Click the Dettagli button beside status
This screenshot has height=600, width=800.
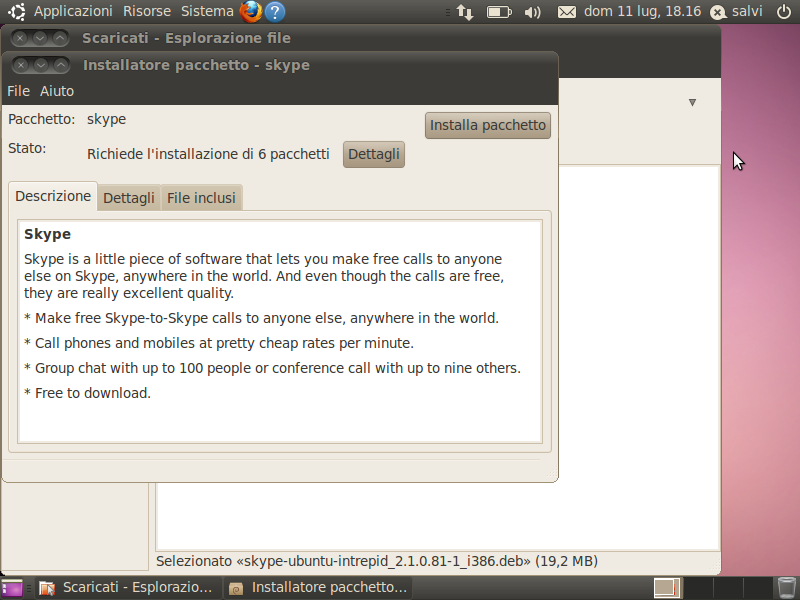tap(374, 154)
